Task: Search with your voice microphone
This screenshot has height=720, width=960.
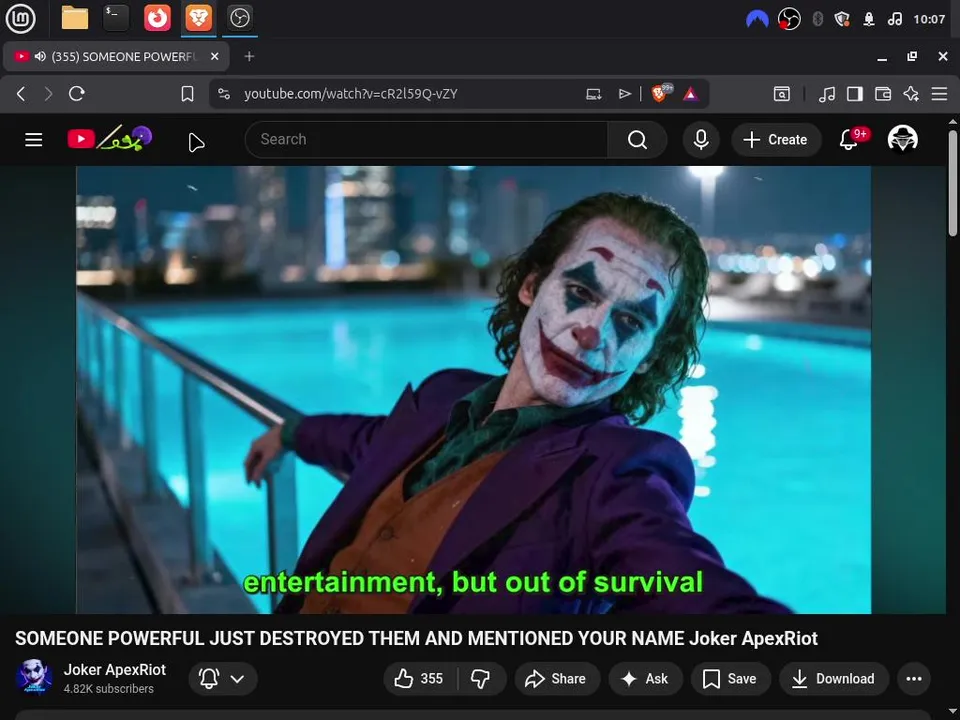Action: click(x=701, y=140)
